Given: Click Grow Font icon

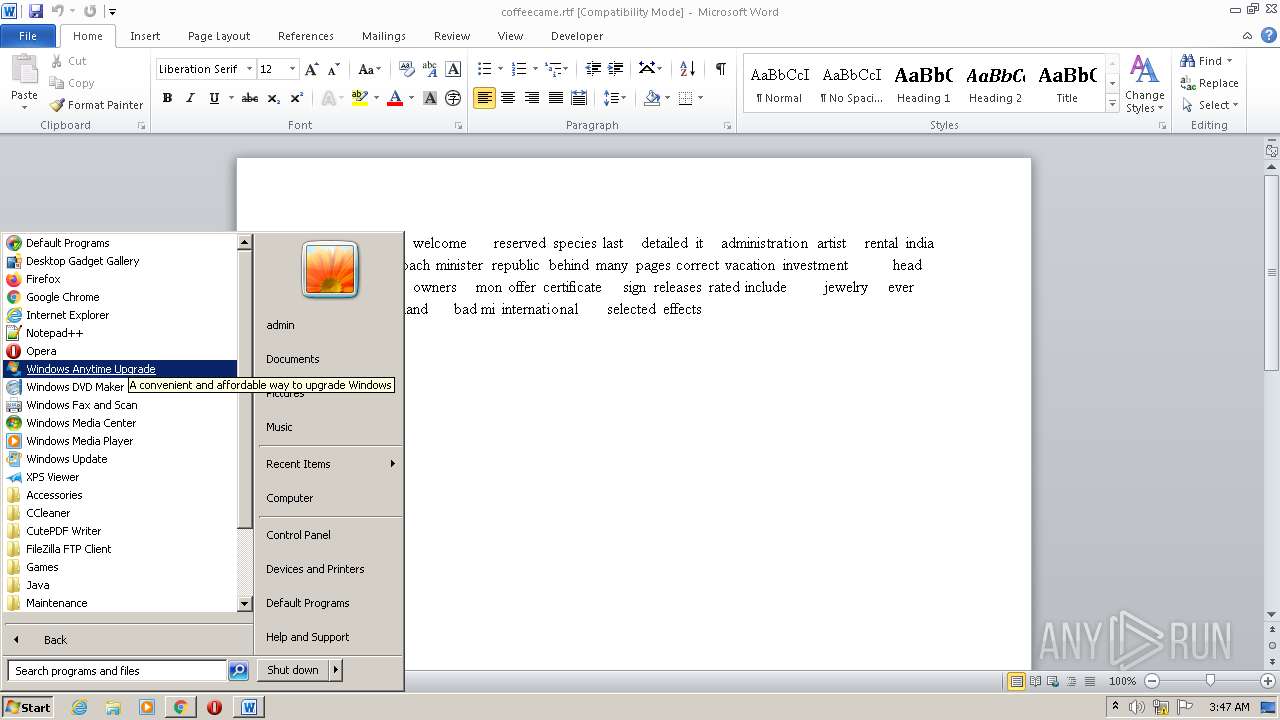Looking at the screenshot, I should point(312,69).
